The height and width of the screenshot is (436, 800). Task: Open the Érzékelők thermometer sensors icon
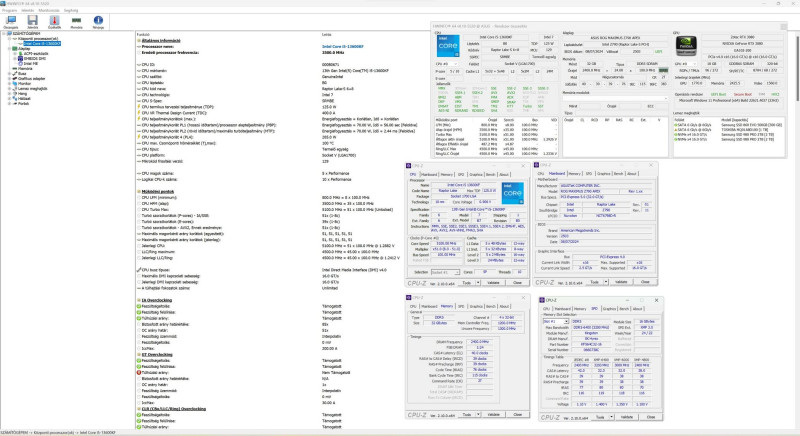point(54,20)
